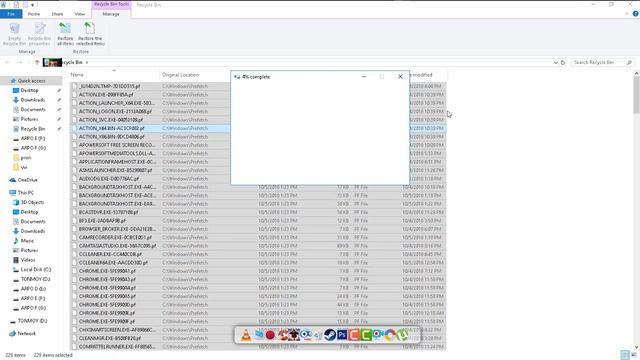Click the Recycle Bin Tools contextual tab header
Image resolution: width=640 pixels, height=360 pixels.
tap(111, 4)
